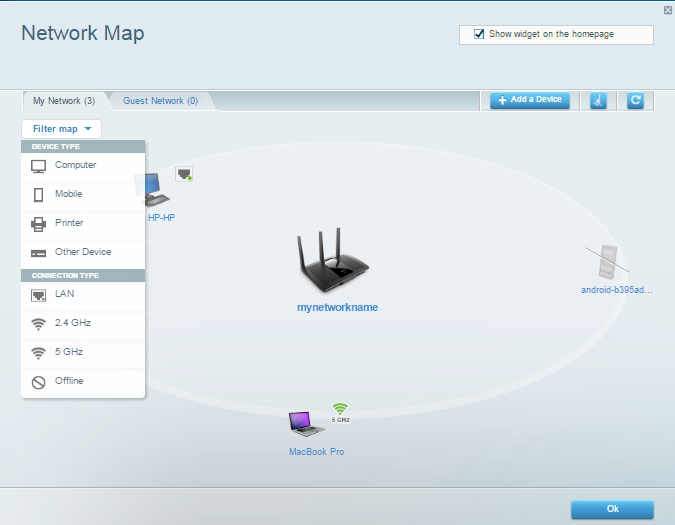This screenshot has height=525, width=675.
Task: Click the clear device list broom icon
Action: (x=598, y=101)
